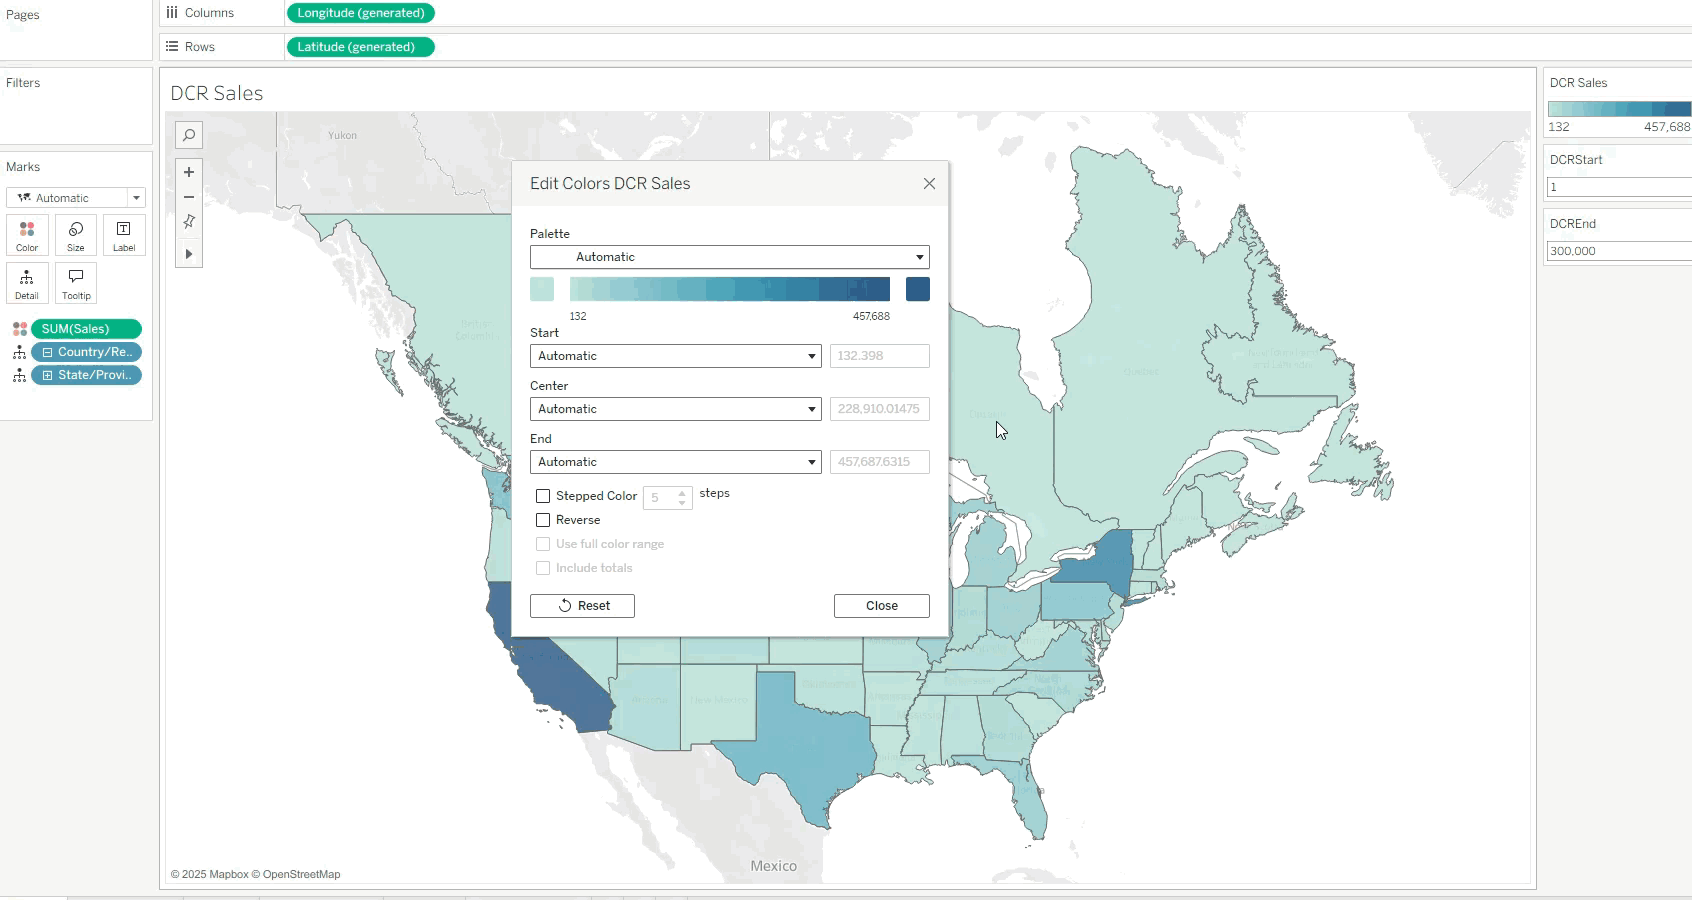
Task: Click the pin icon to reset map
Action: (189, 222)
